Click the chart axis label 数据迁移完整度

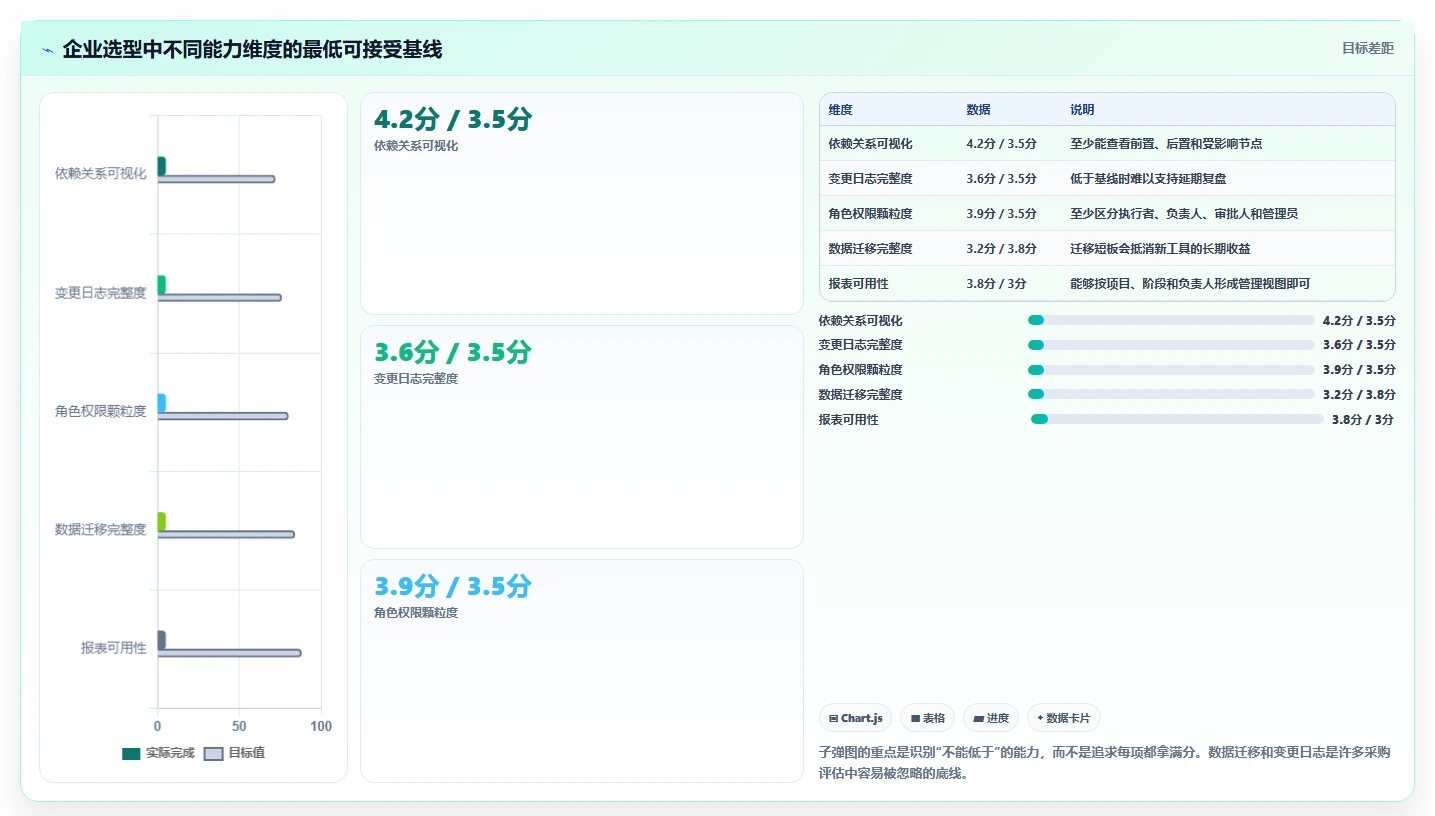tap(100, 529)
